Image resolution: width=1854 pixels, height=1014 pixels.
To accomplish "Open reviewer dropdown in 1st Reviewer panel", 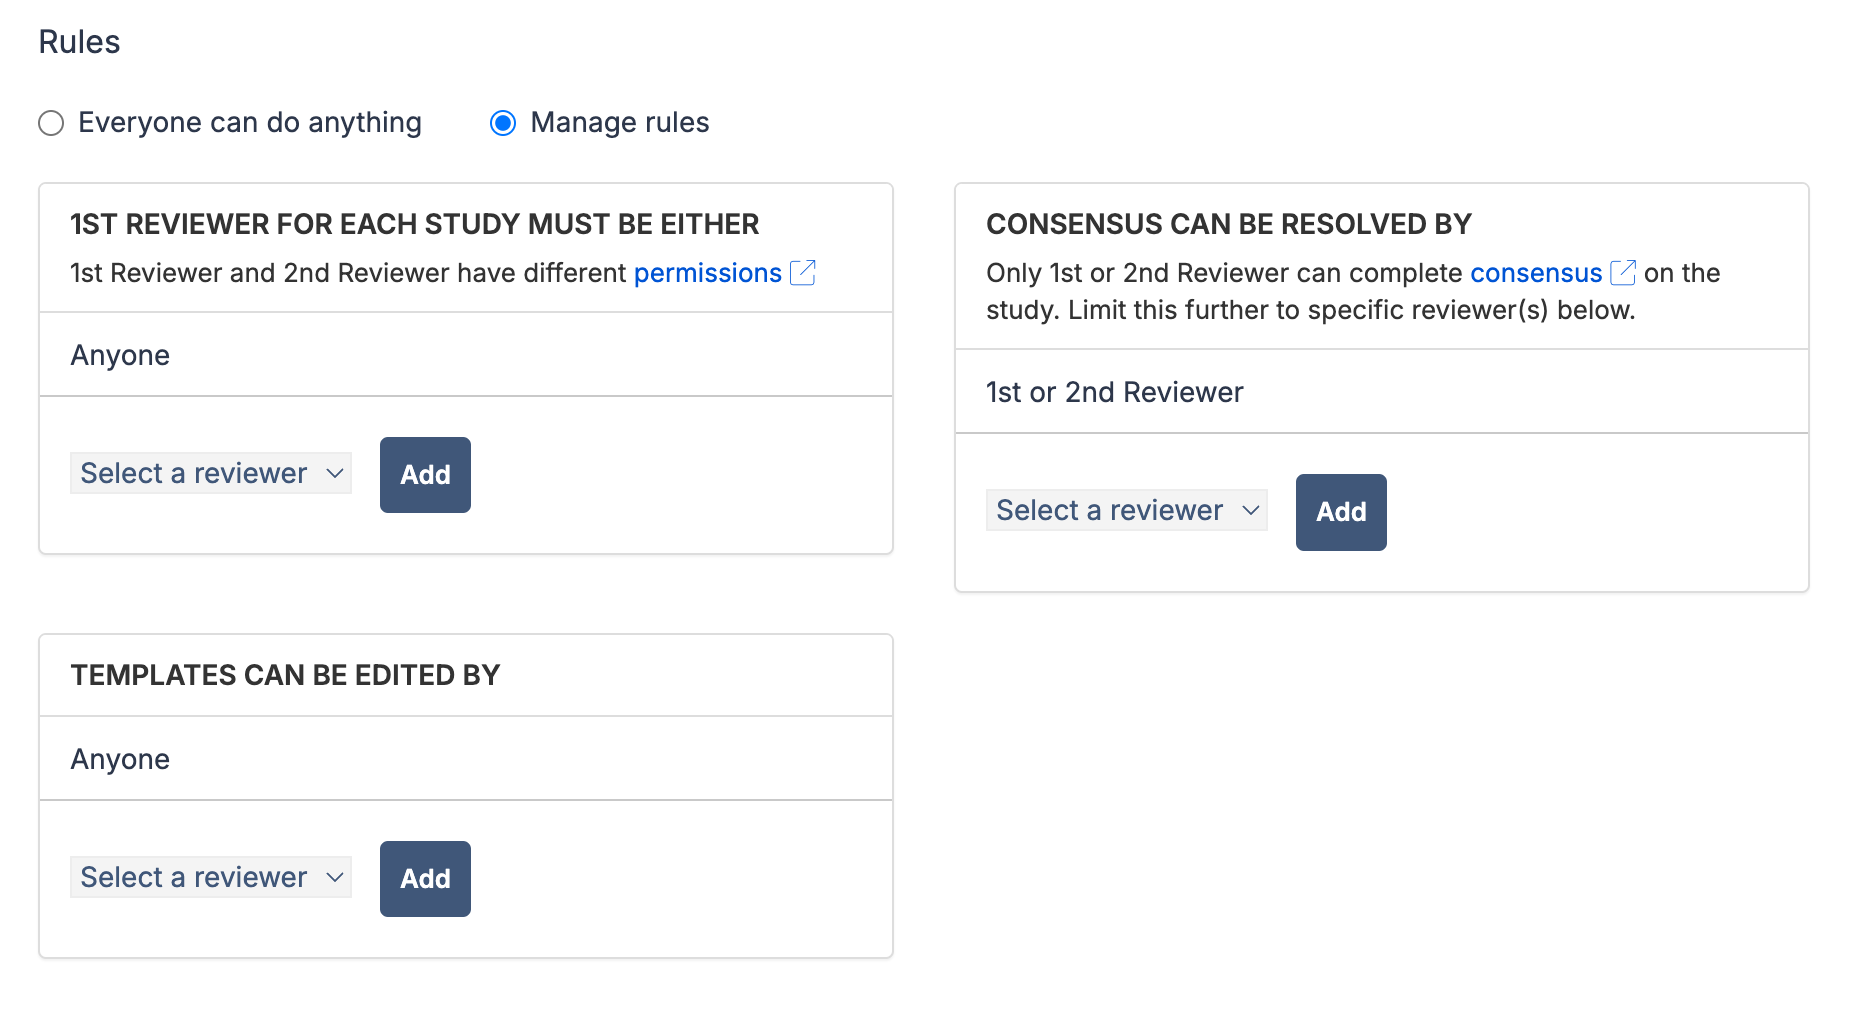I will [x=211, y=473].
